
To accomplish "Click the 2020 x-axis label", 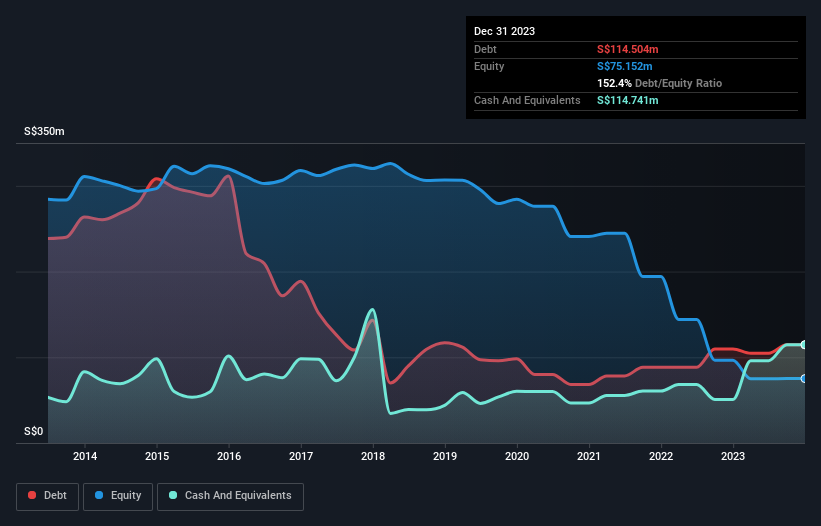I will coord(517,456).
